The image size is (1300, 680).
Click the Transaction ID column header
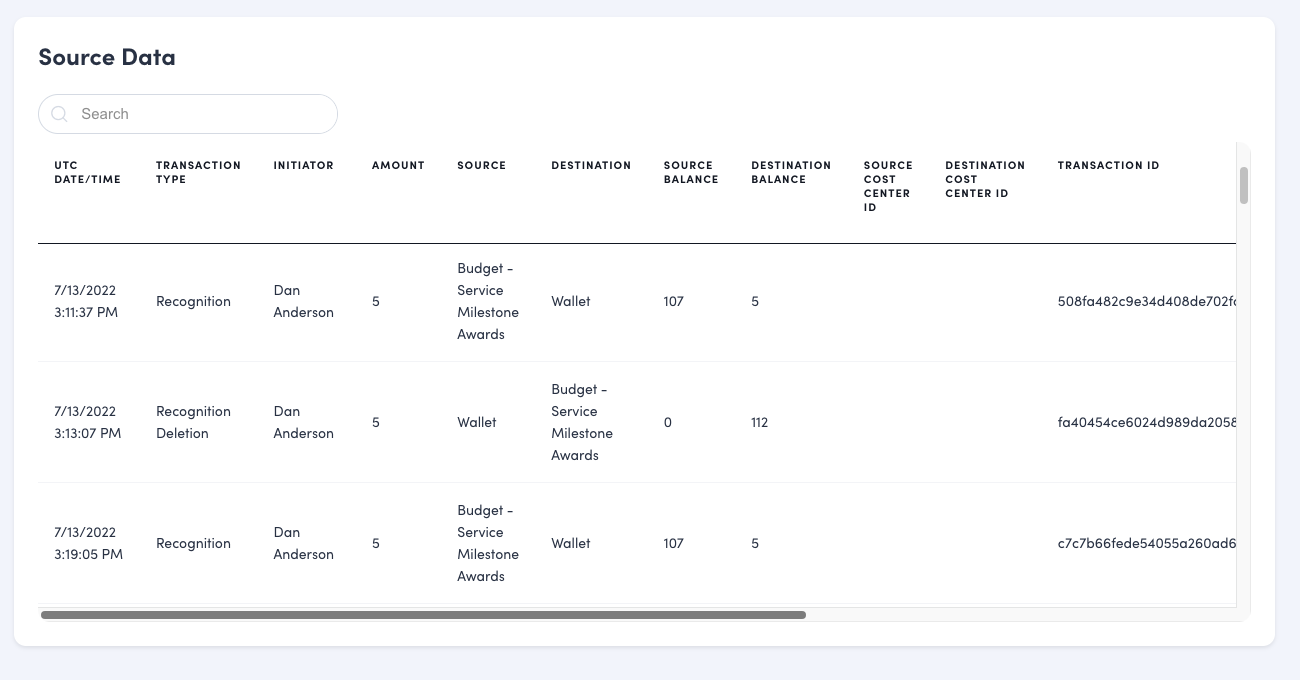click(x=1108, y=165)
